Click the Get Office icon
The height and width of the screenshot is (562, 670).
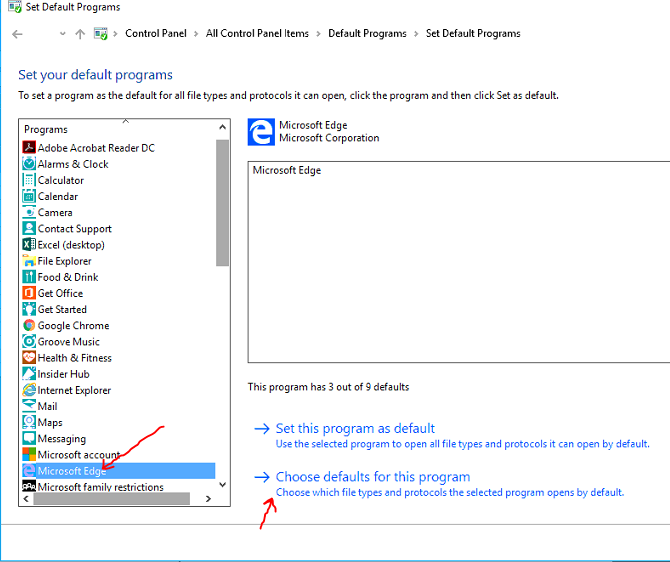pos(29,293)
